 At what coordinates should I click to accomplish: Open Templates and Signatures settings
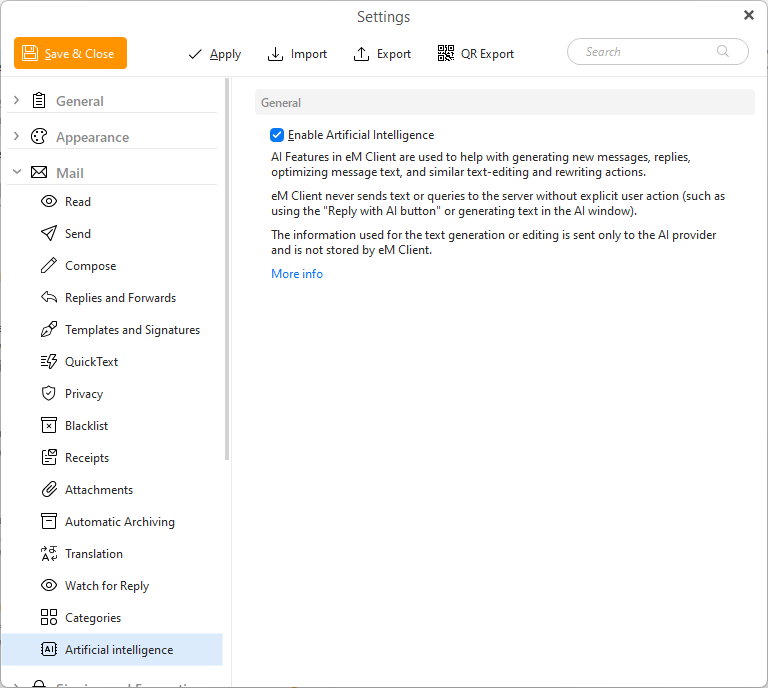132,330
